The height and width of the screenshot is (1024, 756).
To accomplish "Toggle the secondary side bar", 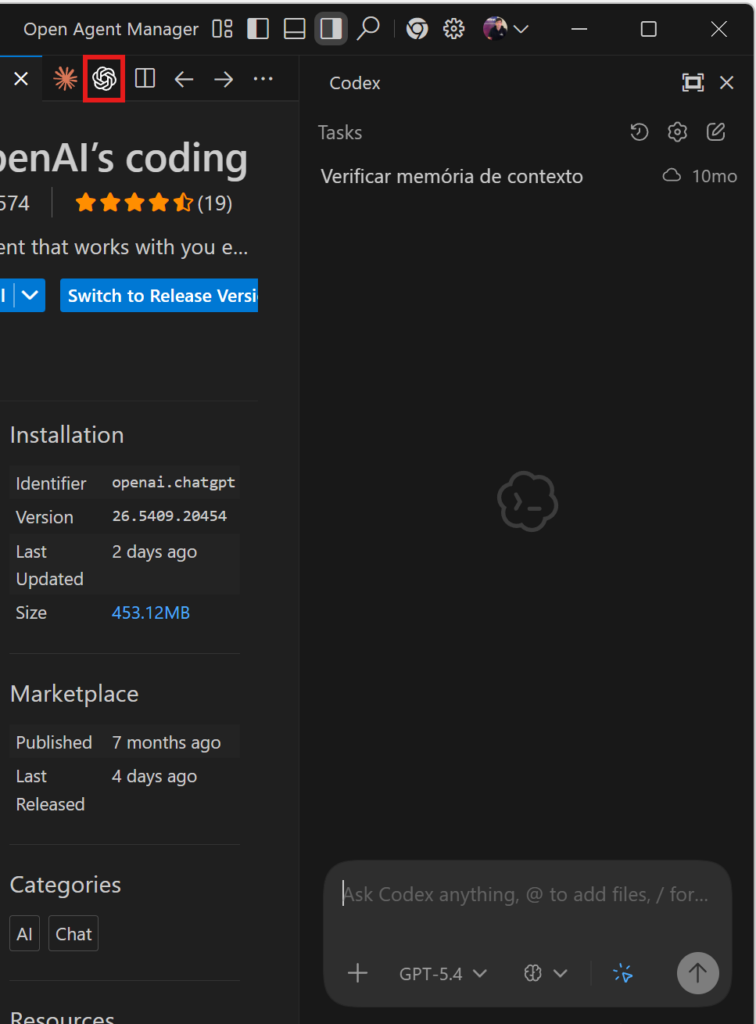I will [331, 29].
